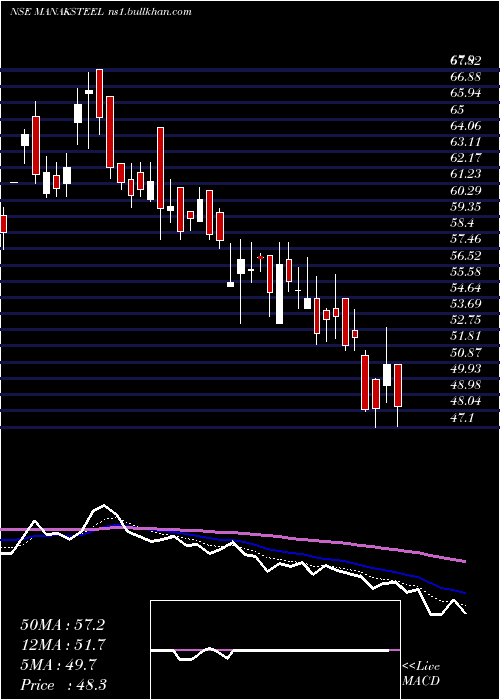Click the 52.75 price axis label
The height and width of the screenshot is (700, 500).
(466, 320)
